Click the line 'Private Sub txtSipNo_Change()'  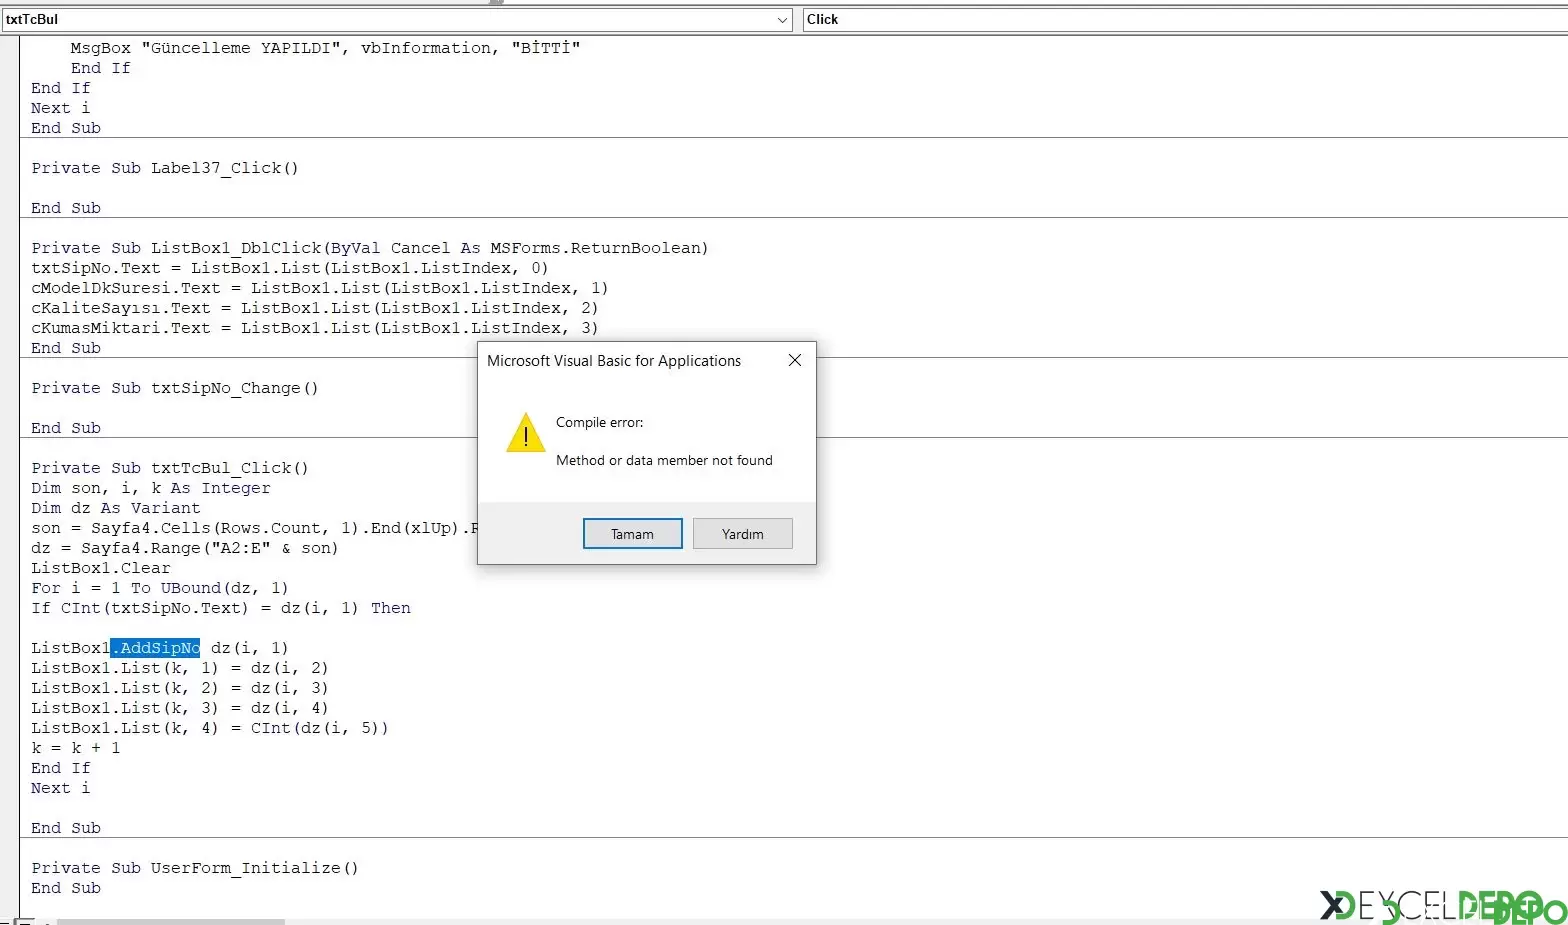click(175, 388)
